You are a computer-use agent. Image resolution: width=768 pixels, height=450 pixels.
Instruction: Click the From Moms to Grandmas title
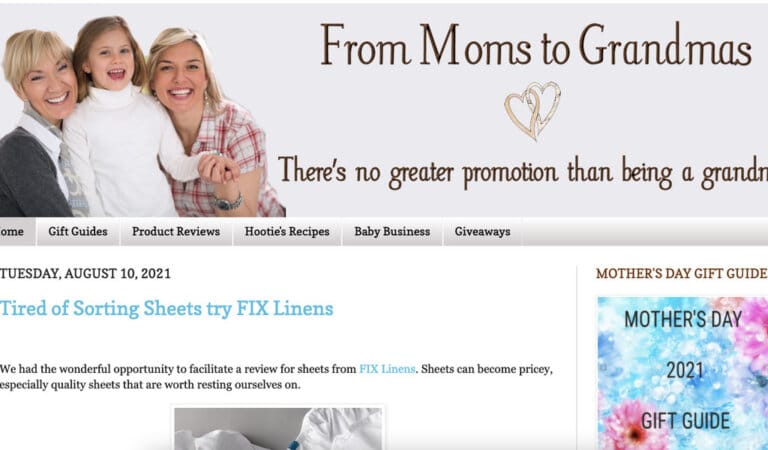(536, 45)
